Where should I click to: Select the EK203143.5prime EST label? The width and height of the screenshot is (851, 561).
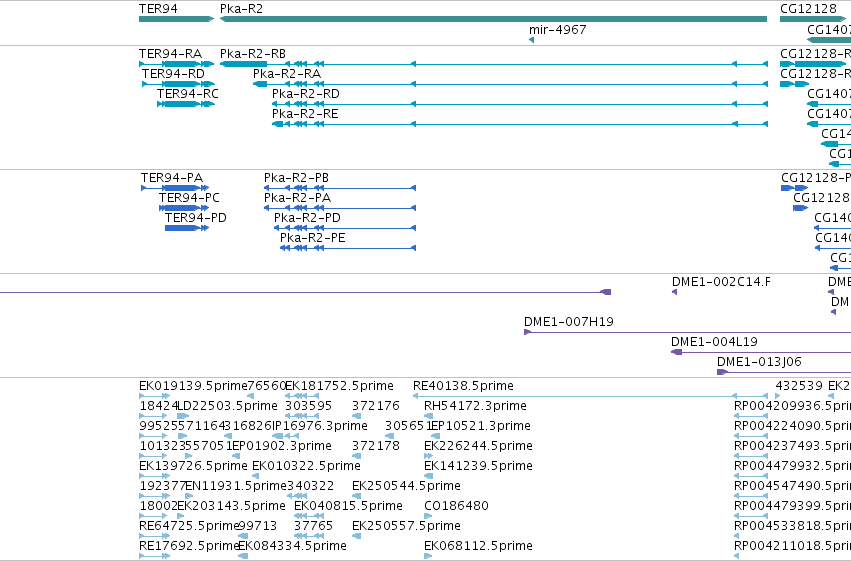point(232,506)
